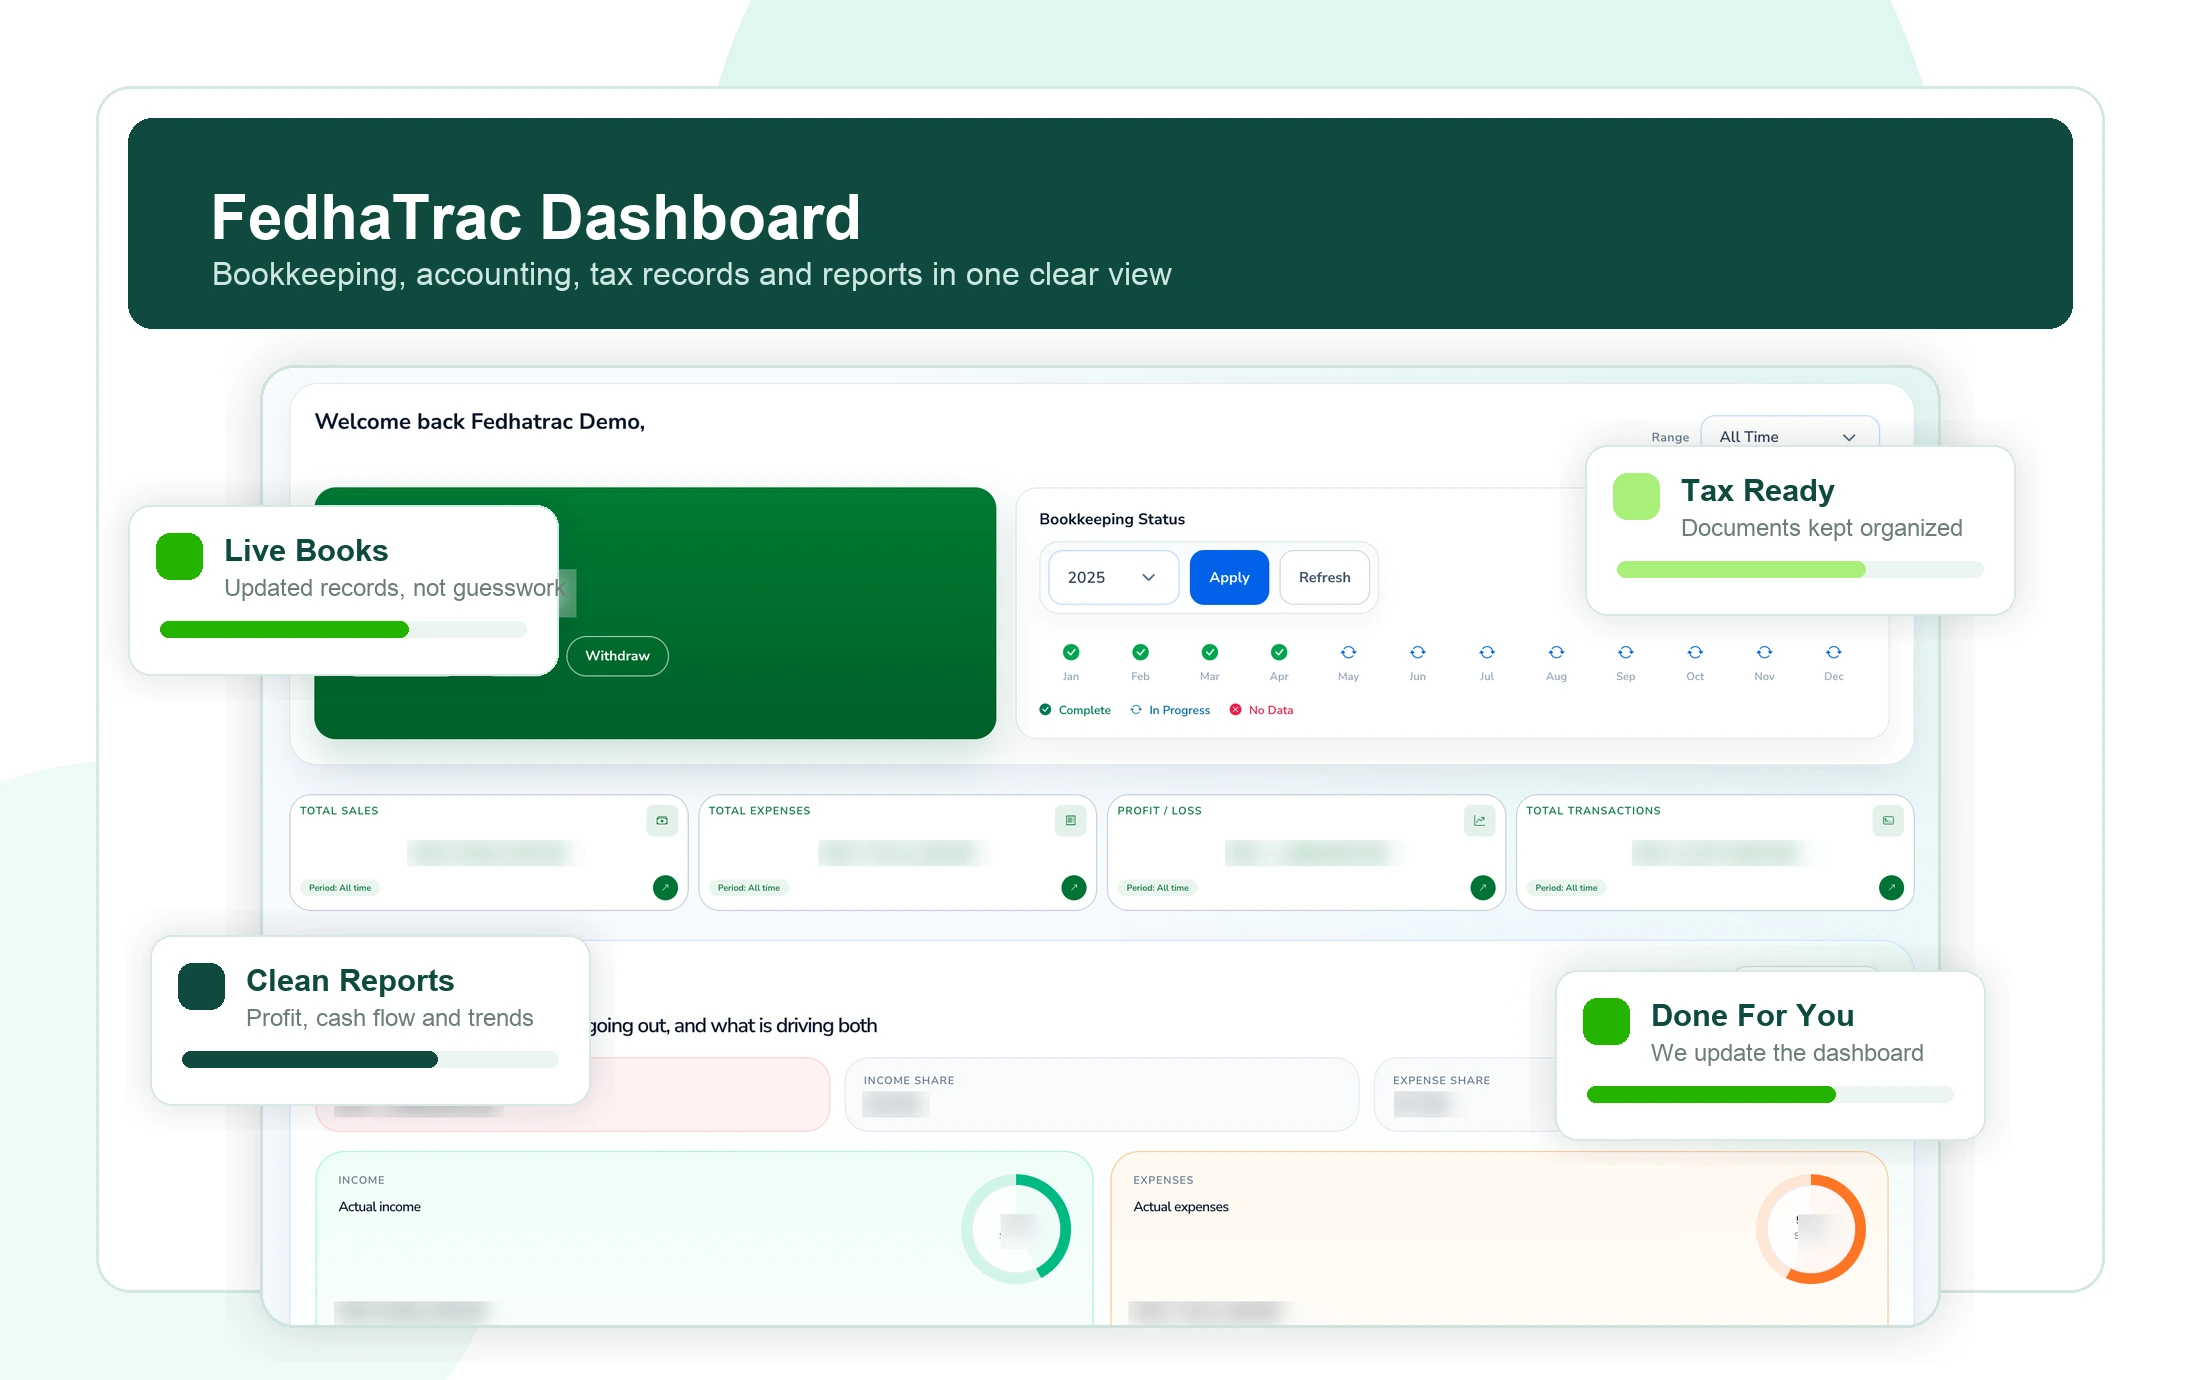The height and width of the screenshot is (1380, 2200).
Task: Click the Clean Reports progress bar
Action: 370,1059
